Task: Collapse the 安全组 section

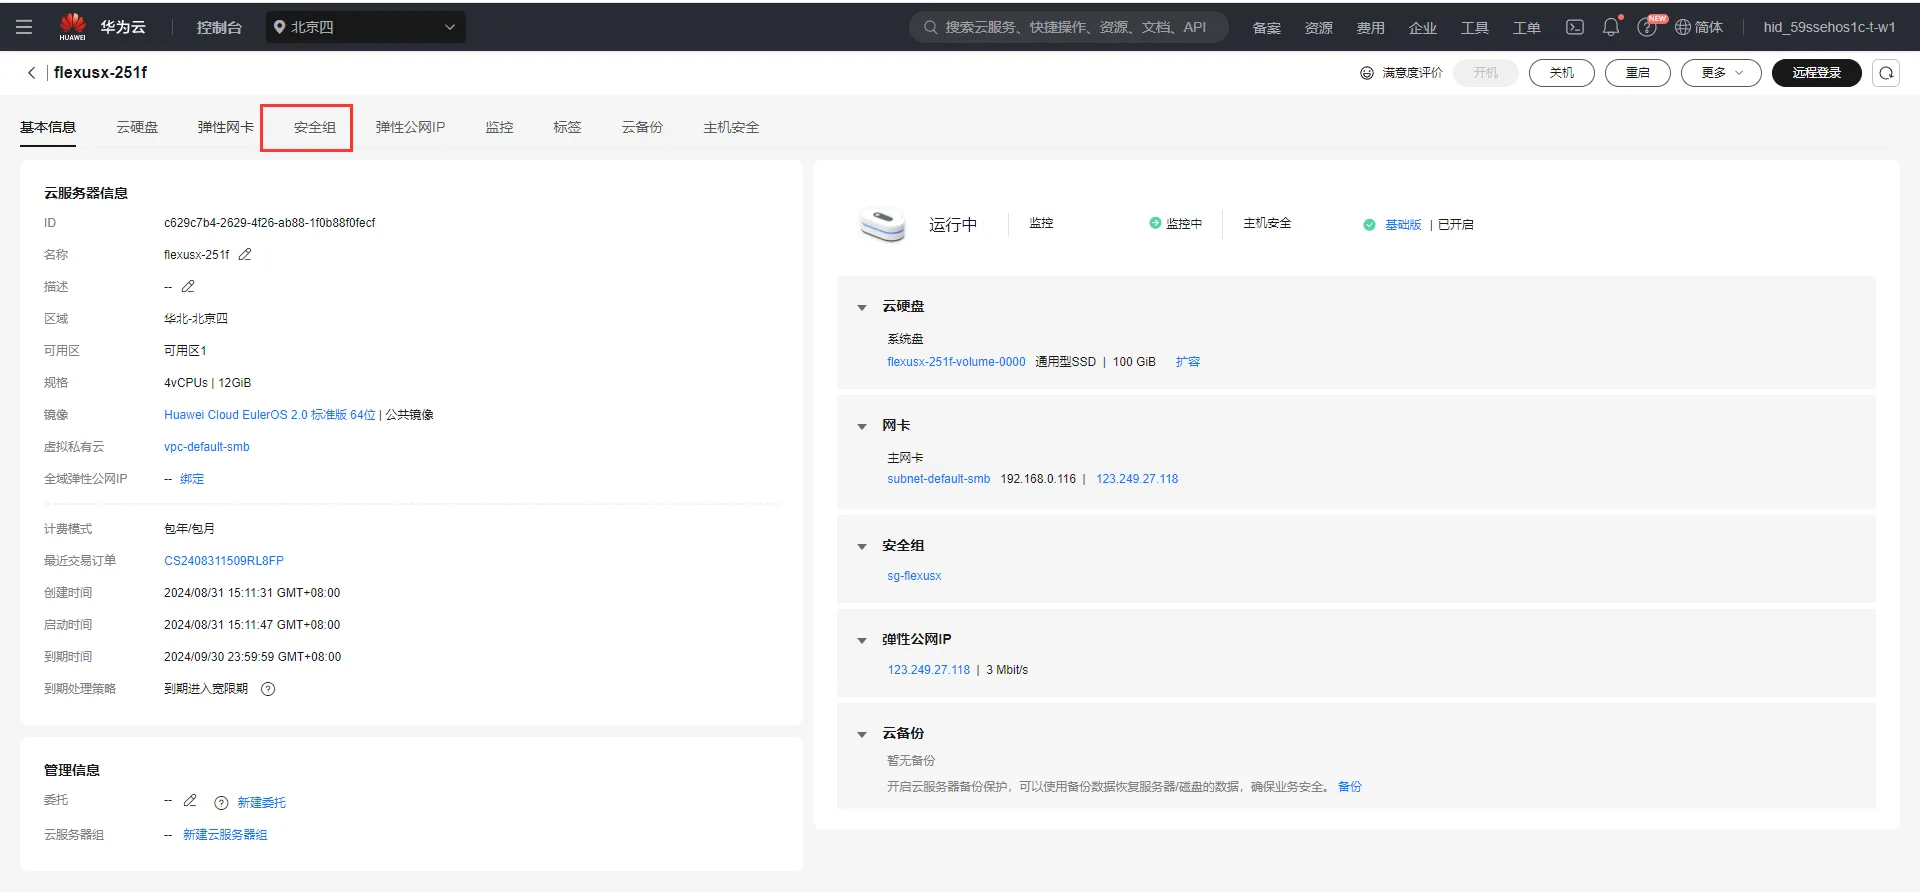Action: click(862, 546)
